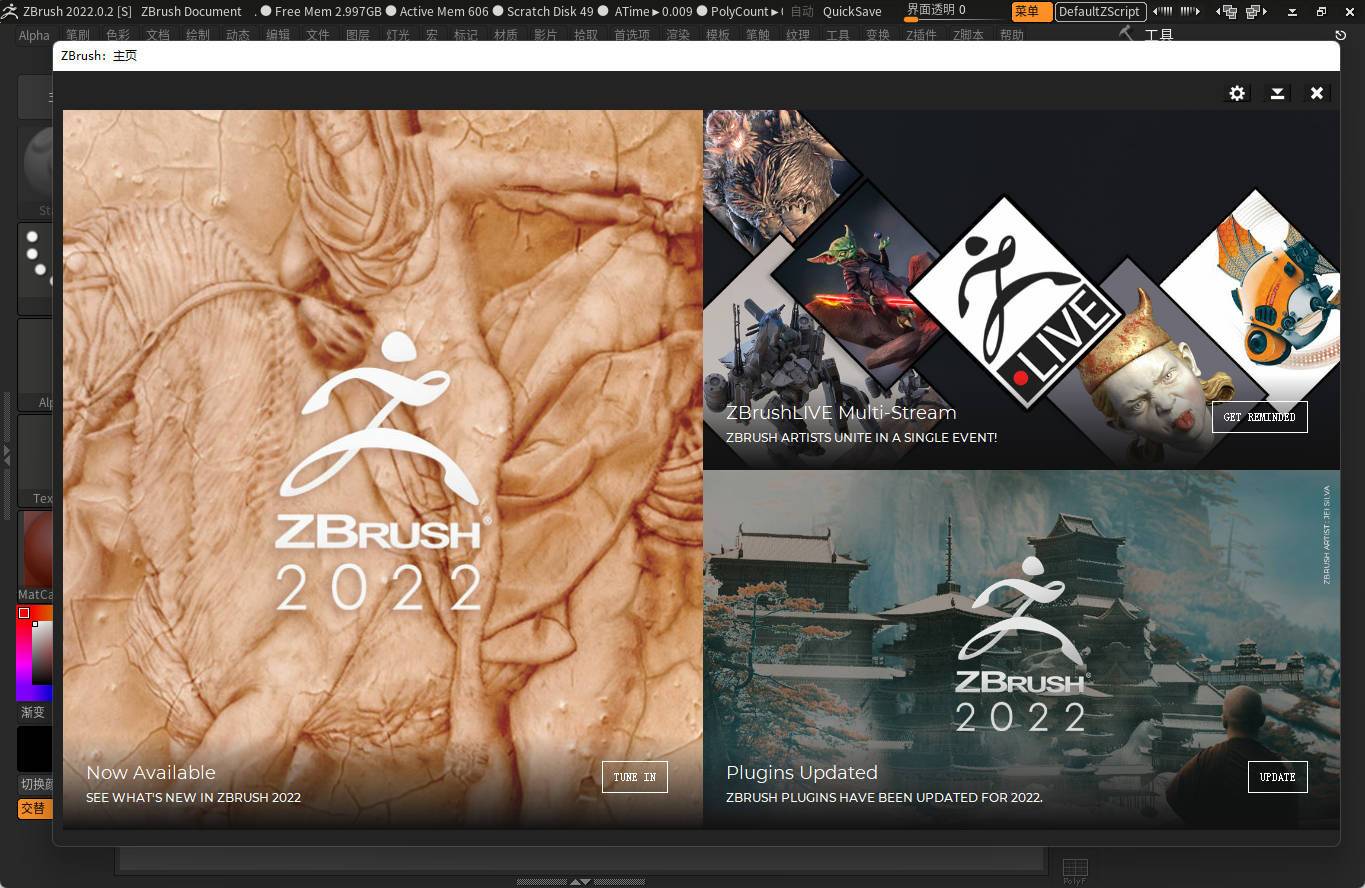Toggle the PolyF grid icon
This screenshot has height=888, width=1365.
(x=1075, y=871)
